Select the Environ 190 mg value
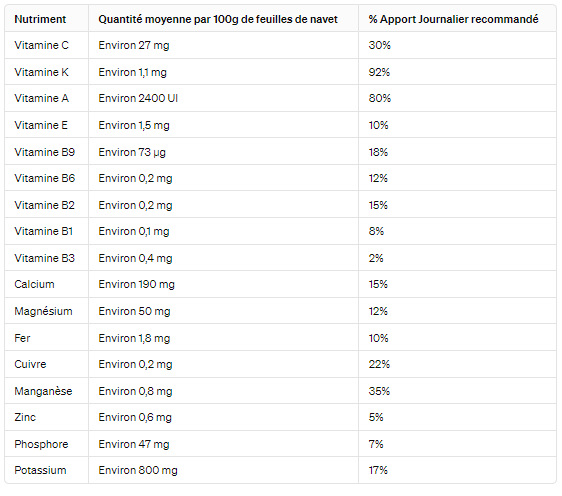The image size is (562, 496). [x=136, y=285]
